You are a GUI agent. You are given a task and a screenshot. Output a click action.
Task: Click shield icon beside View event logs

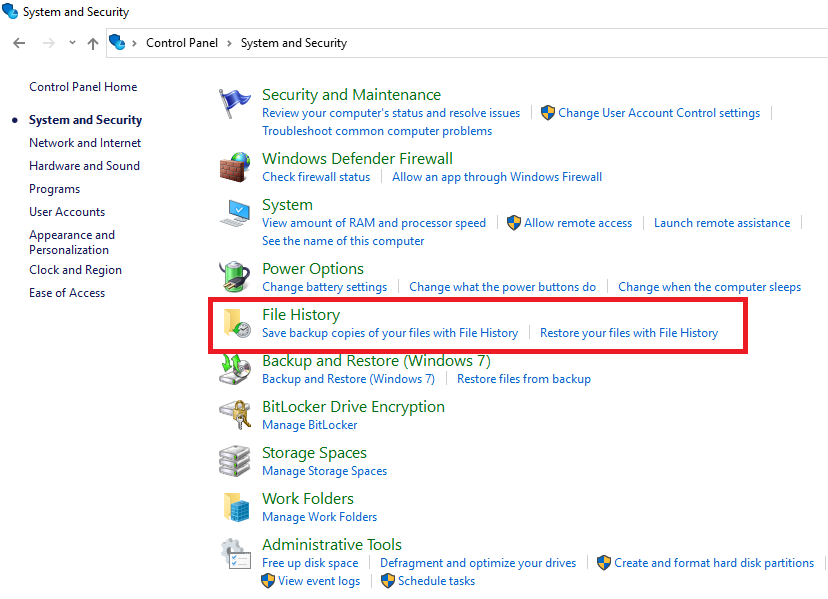pos(268,581)
